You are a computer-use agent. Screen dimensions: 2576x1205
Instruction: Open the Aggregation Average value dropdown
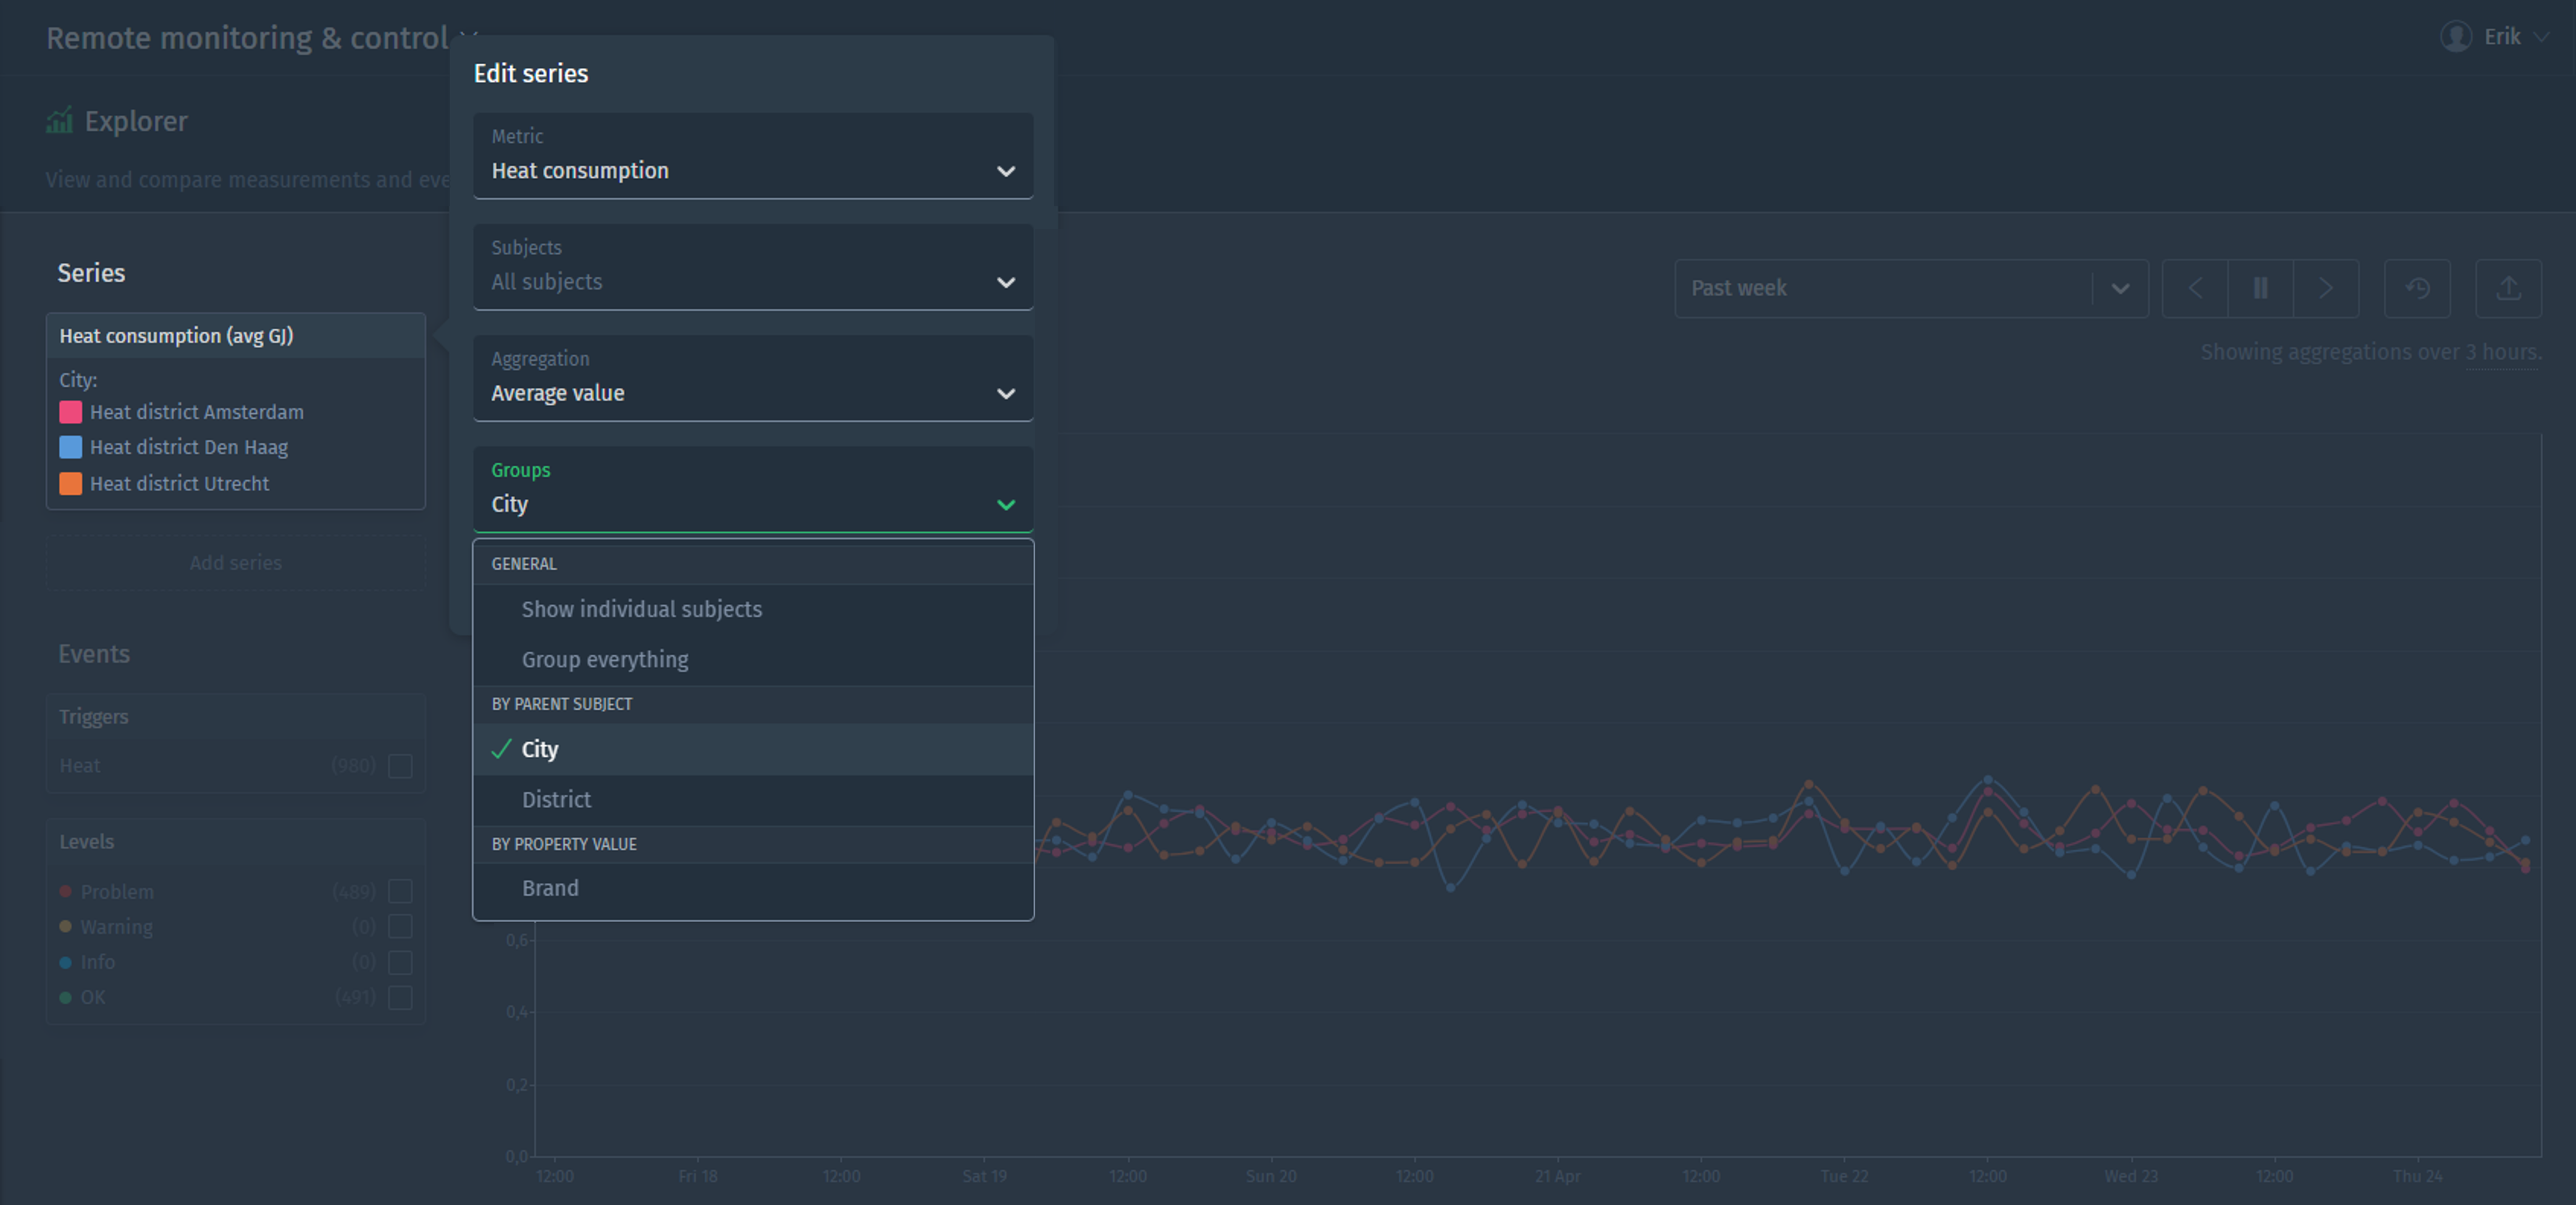752,379
